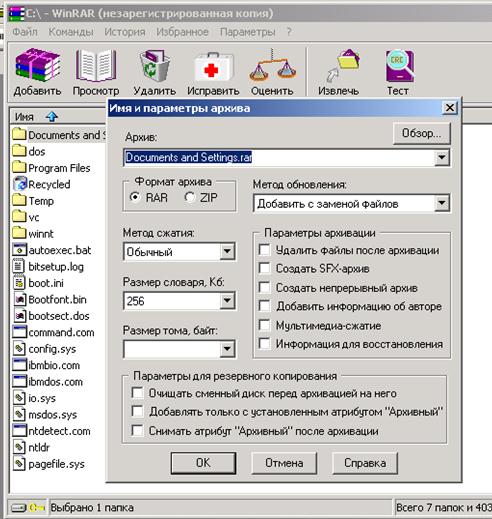The width and height of the screenshot is (492, 519).
Task: Check Снимать атрибут Архивный после архивации
Action: click(137, 430)
